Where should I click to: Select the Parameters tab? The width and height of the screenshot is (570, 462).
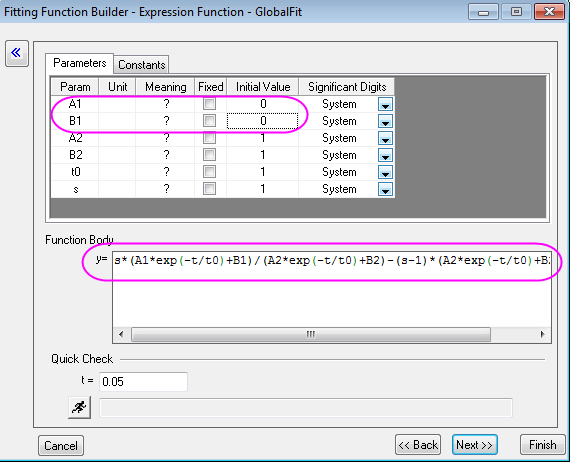click(80, 63)
